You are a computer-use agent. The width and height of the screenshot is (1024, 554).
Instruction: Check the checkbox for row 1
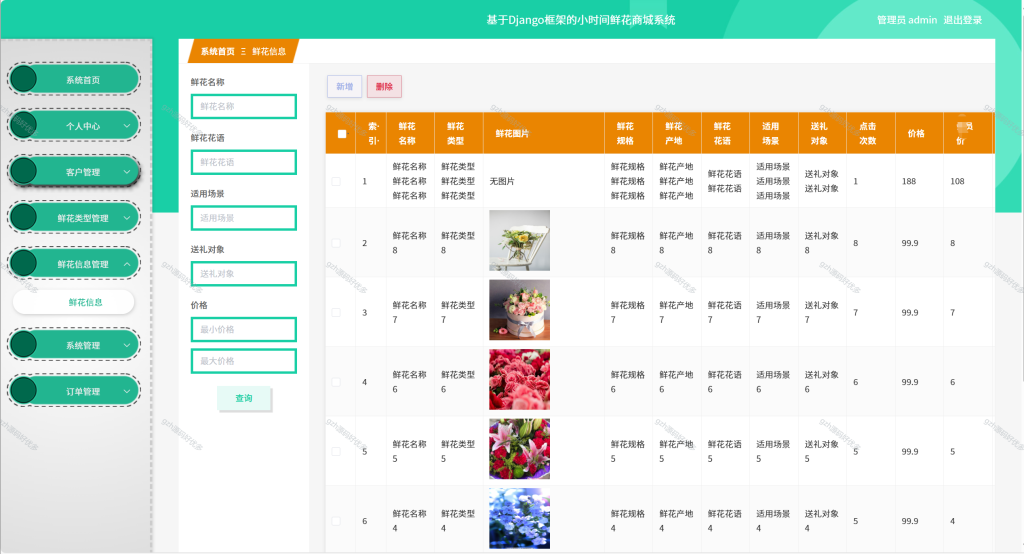[x=336, y=181]
